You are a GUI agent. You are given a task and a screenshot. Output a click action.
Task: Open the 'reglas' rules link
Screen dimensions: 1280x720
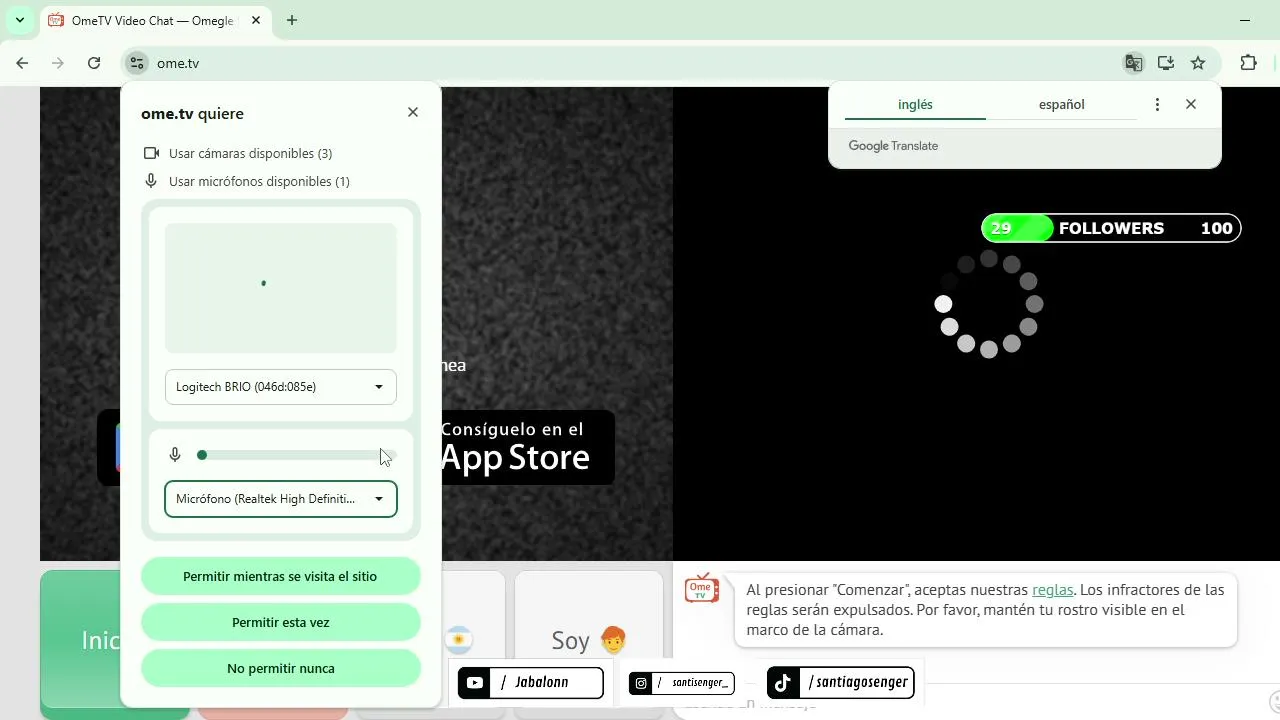coord(1052,590)
